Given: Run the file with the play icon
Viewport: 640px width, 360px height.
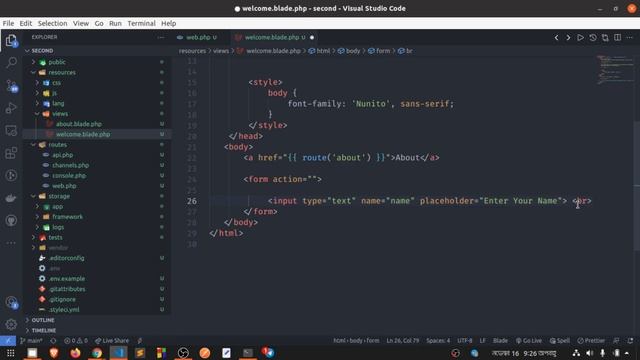Looking at the screenshot, I should 580,38.
